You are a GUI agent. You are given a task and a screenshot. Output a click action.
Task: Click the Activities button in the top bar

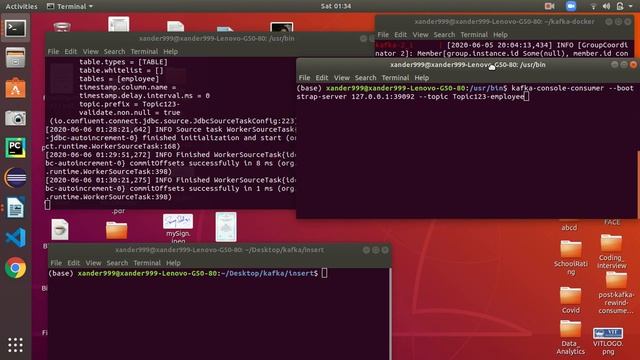coord(21,6)
